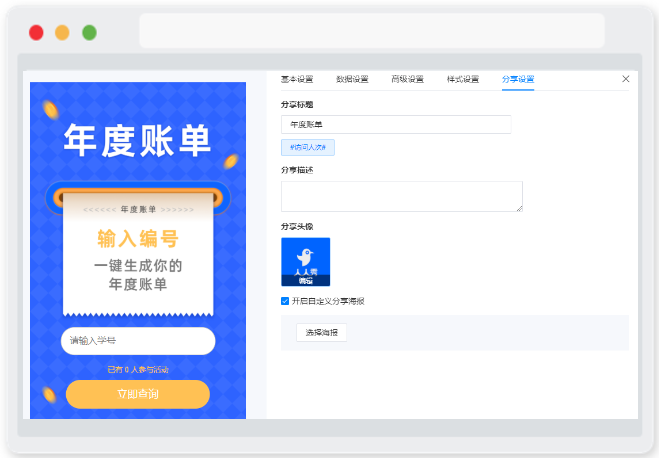Image resolution: width=659 pixels, height=458 pixels.
Task: Select the 年度账单 headline in preview
Action: click(137, 140)
